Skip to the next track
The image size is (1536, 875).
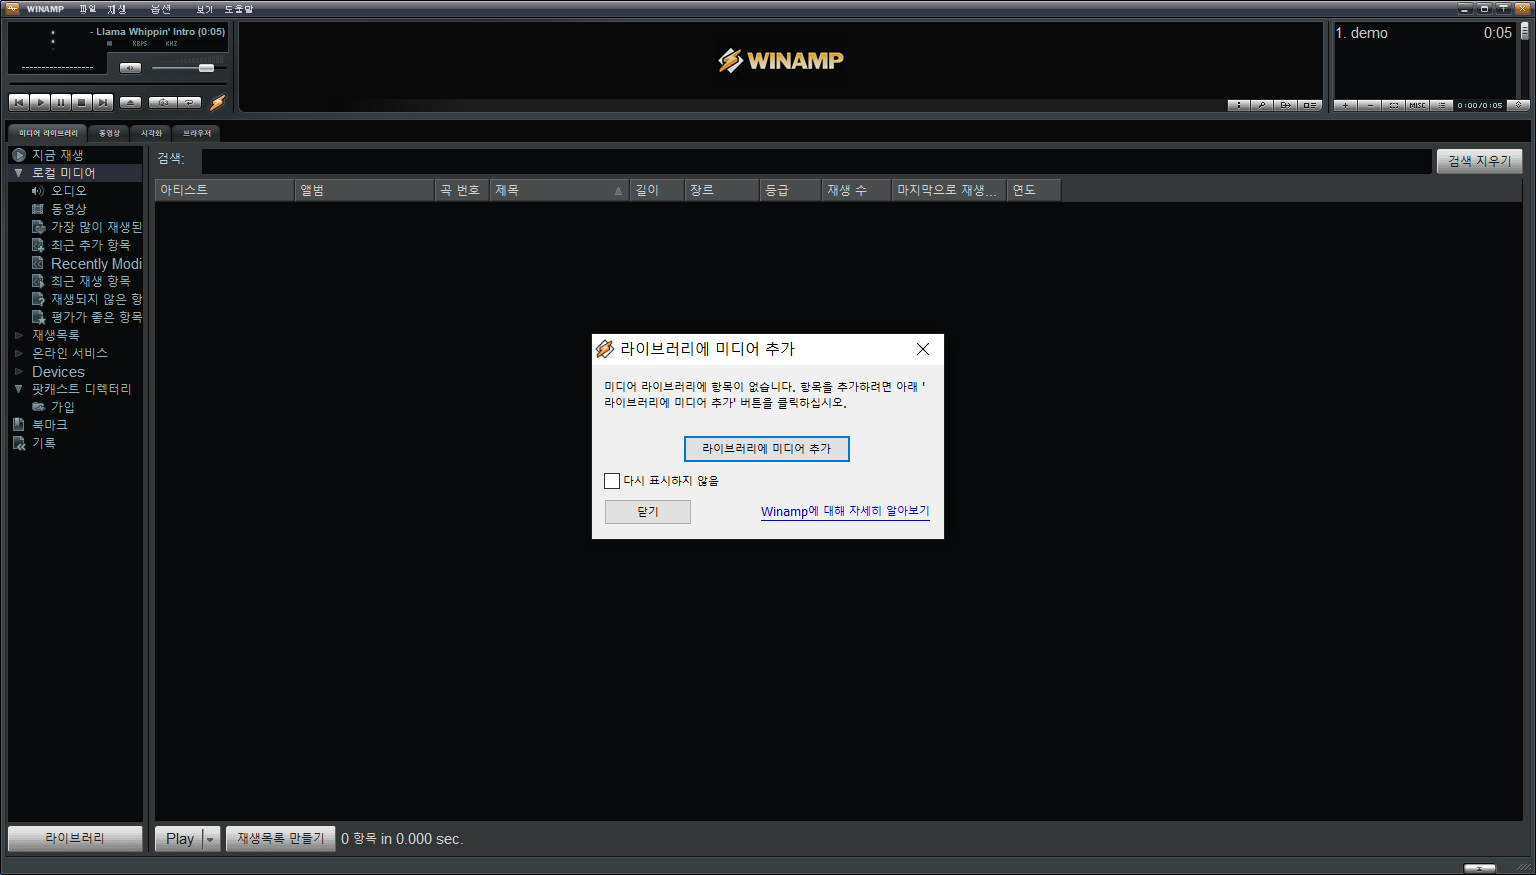click(103, 102)
